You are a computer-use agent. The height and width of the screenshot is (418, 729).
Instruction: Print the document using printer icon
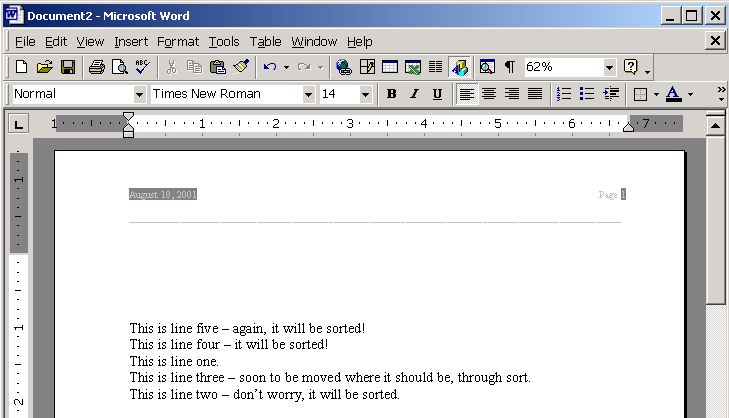96,67
